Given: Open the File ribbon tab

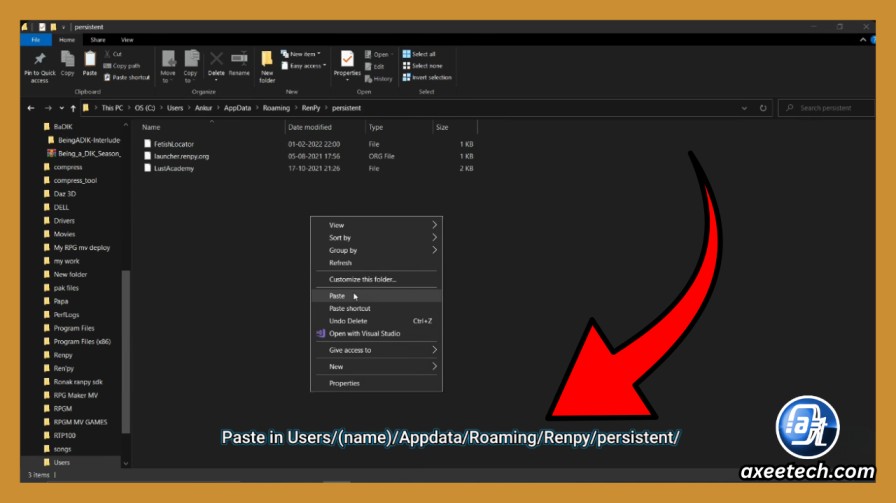Looking at the screenshot, I should point(36,40).
